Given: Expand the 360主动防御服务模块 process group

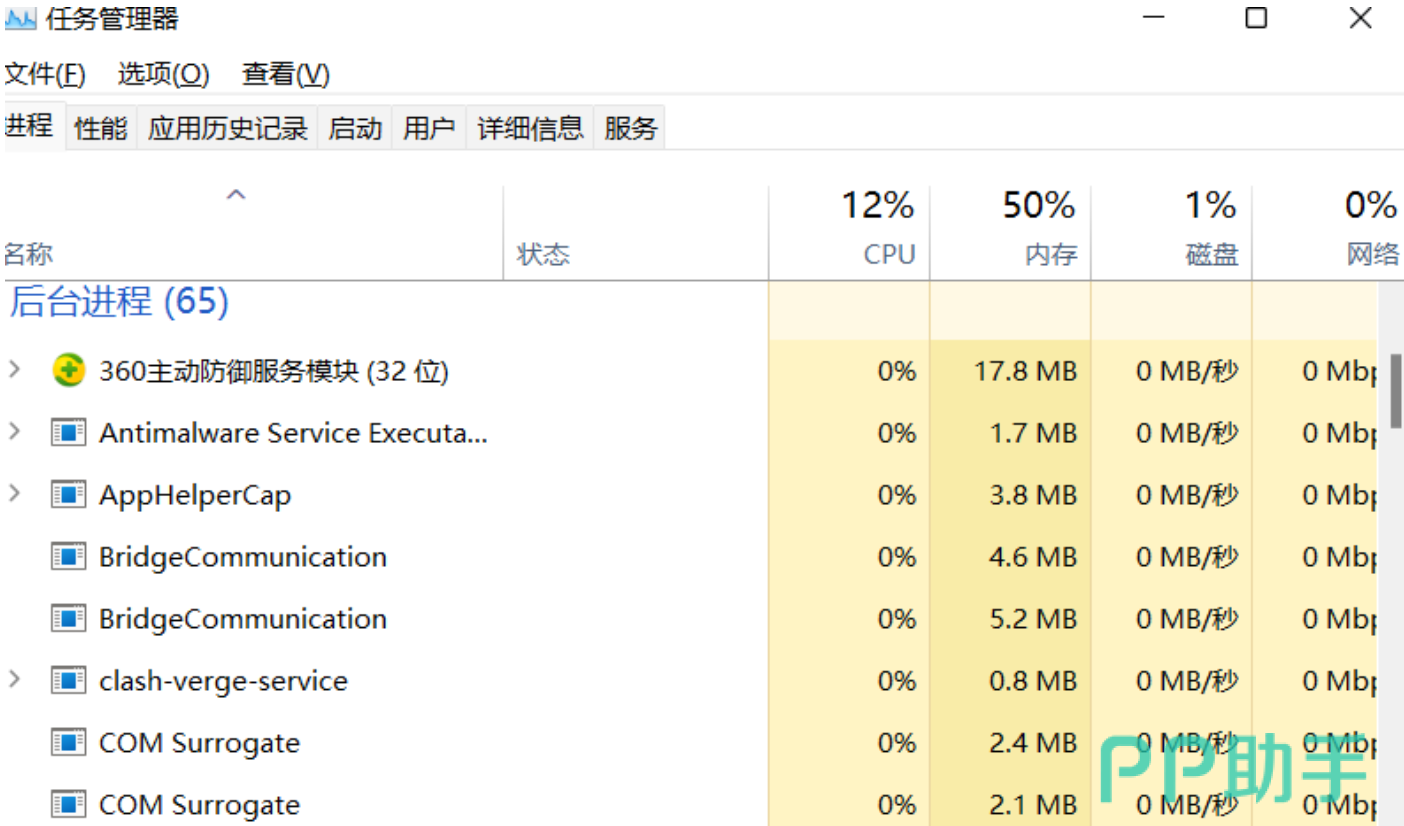Looking at the screenshot, I should click(14, 370).
